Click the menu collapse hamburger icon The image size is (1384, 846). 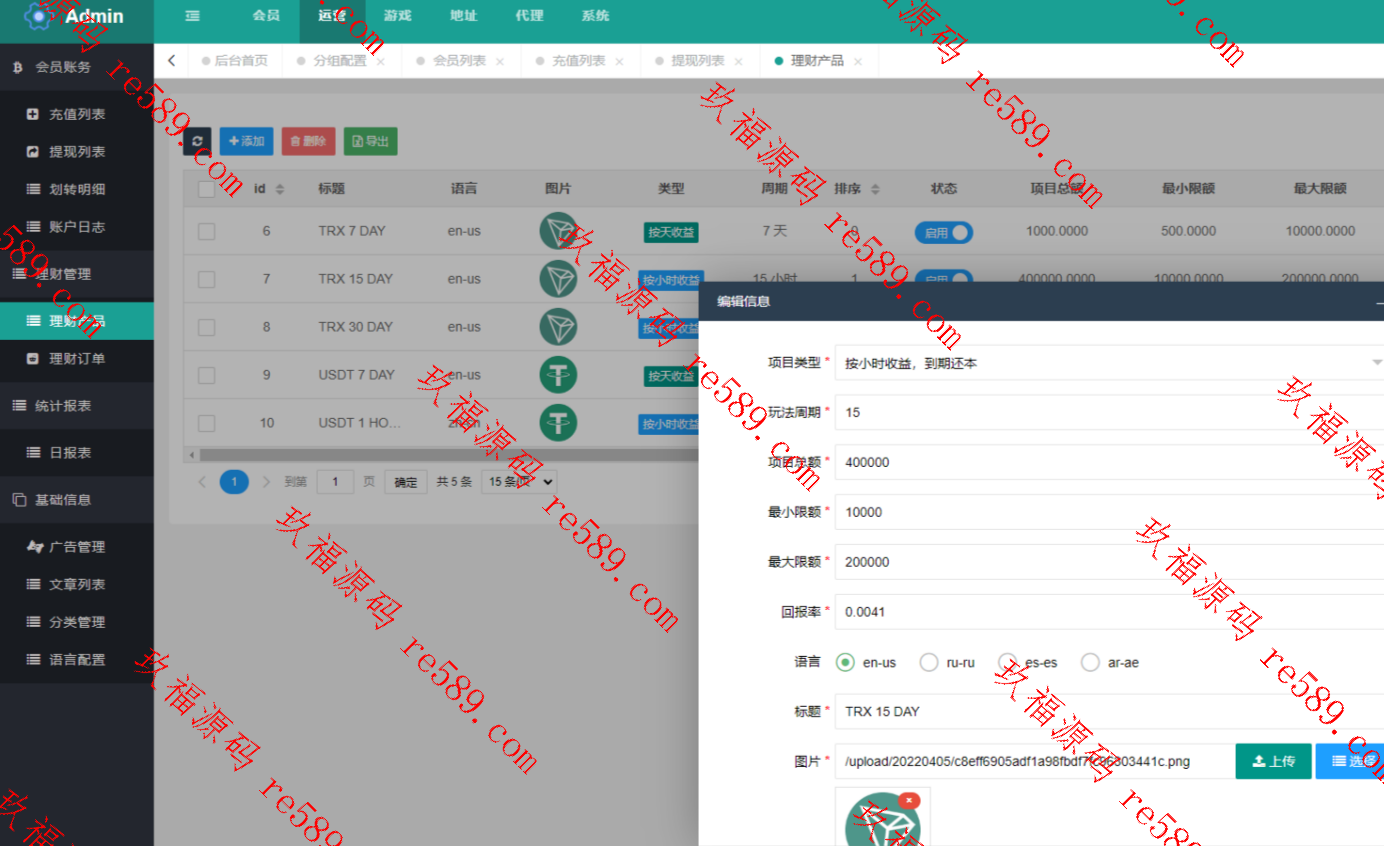click(x=193, y=16)
